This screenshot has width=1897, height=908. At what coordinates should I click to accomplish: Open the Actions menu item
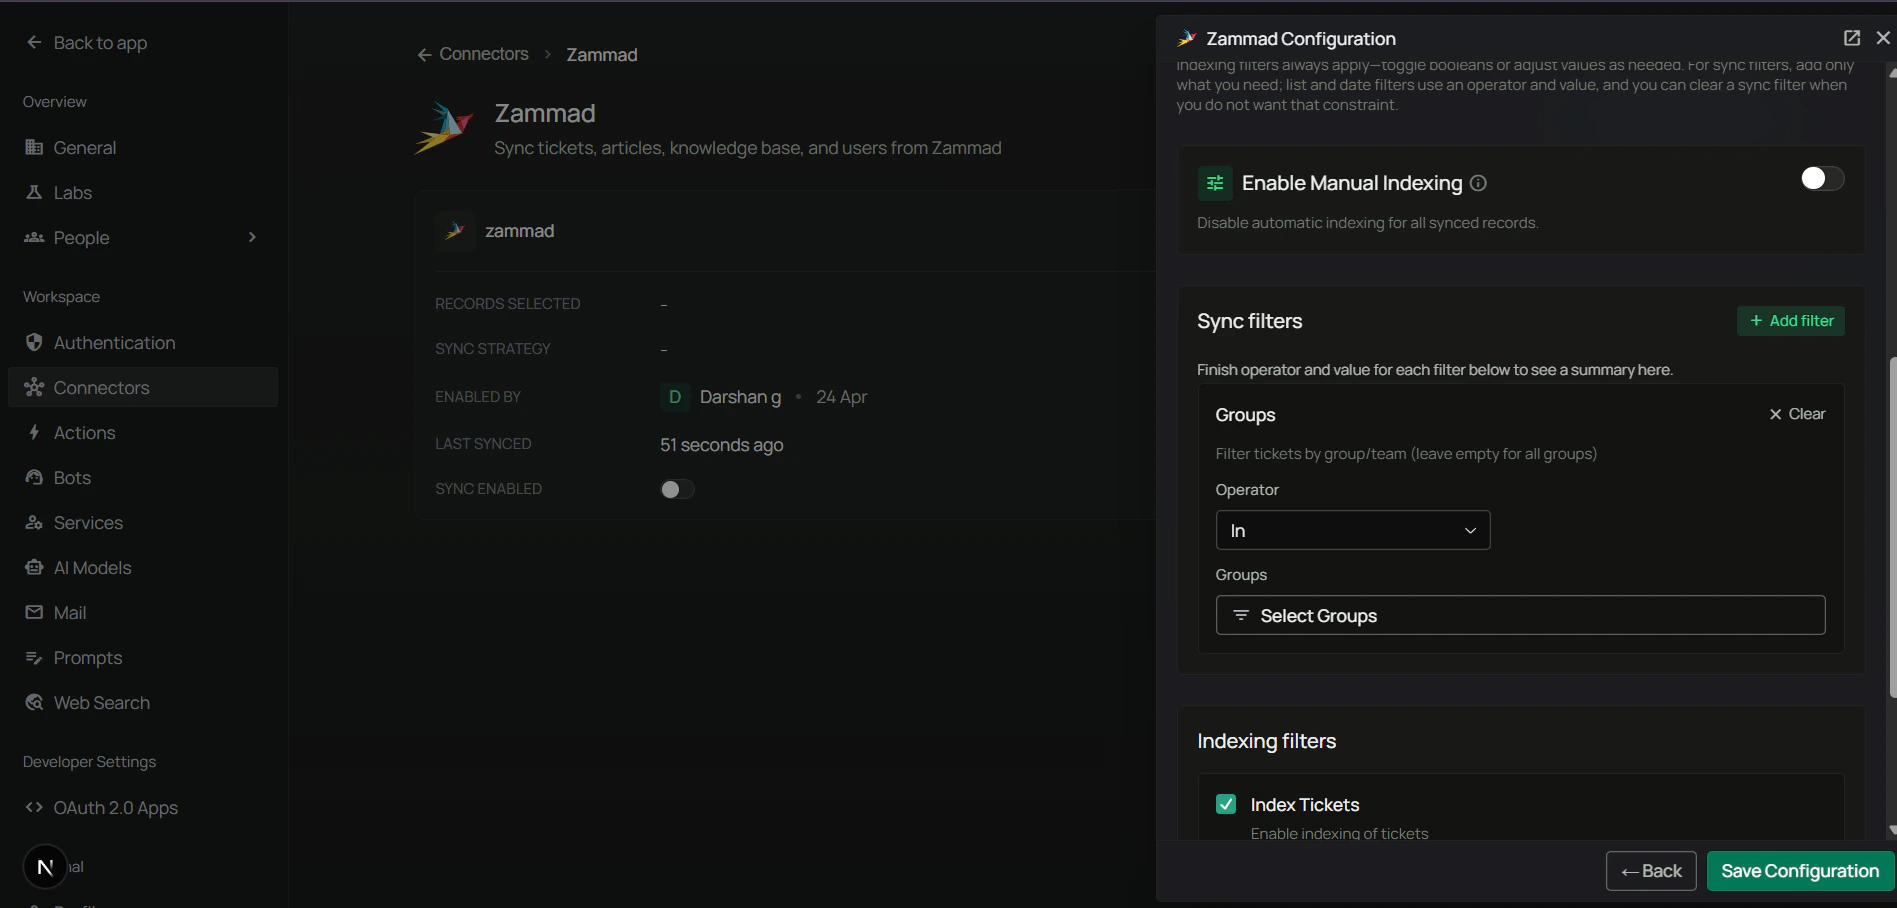point(143,432)
